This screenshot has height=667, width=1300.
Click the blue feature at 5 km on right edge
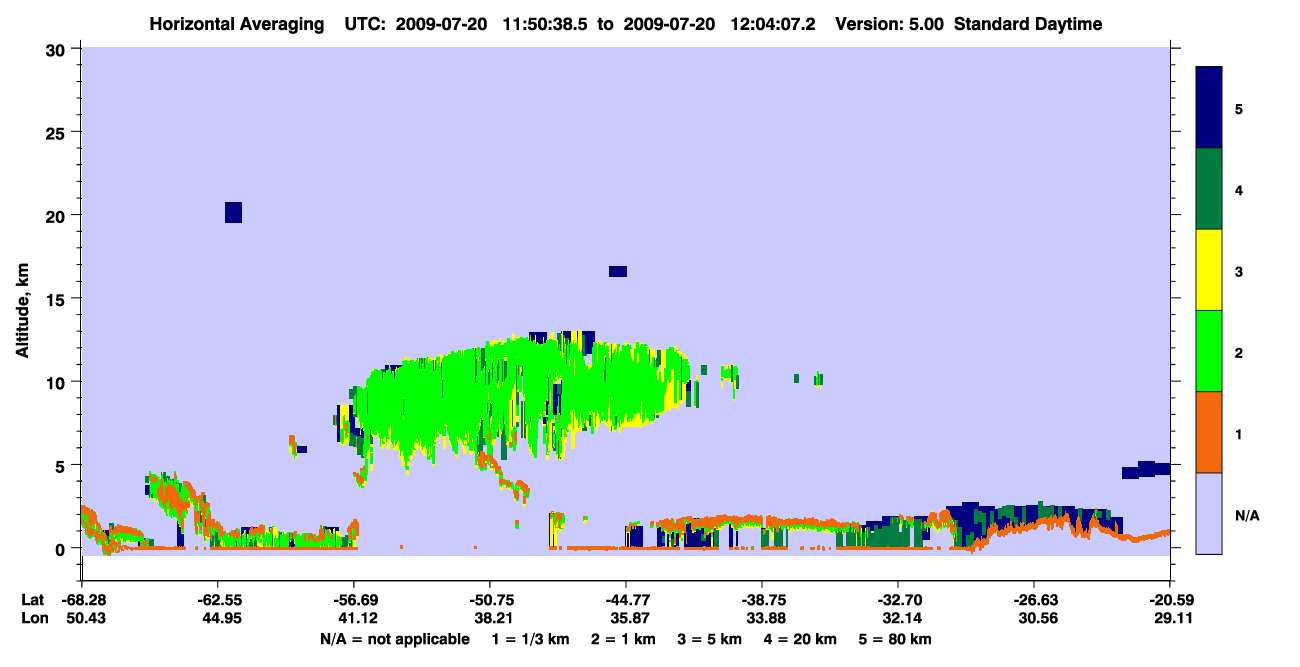[x=1146, y=469]
